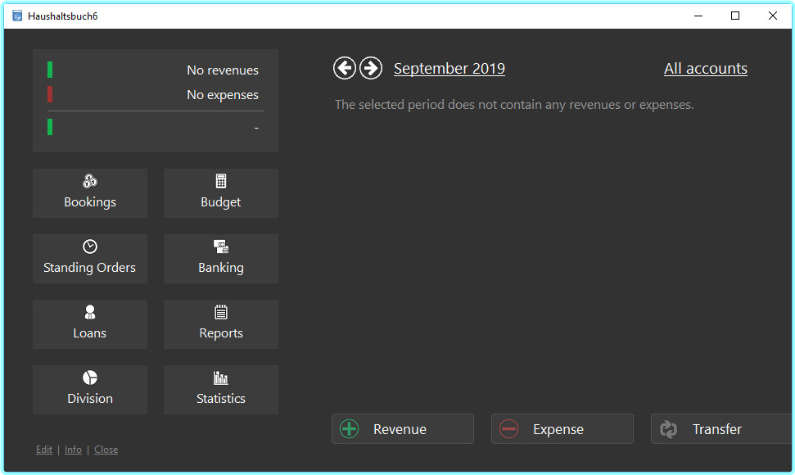
Task: Open the Budget calculator section
Action: (221, 193)
